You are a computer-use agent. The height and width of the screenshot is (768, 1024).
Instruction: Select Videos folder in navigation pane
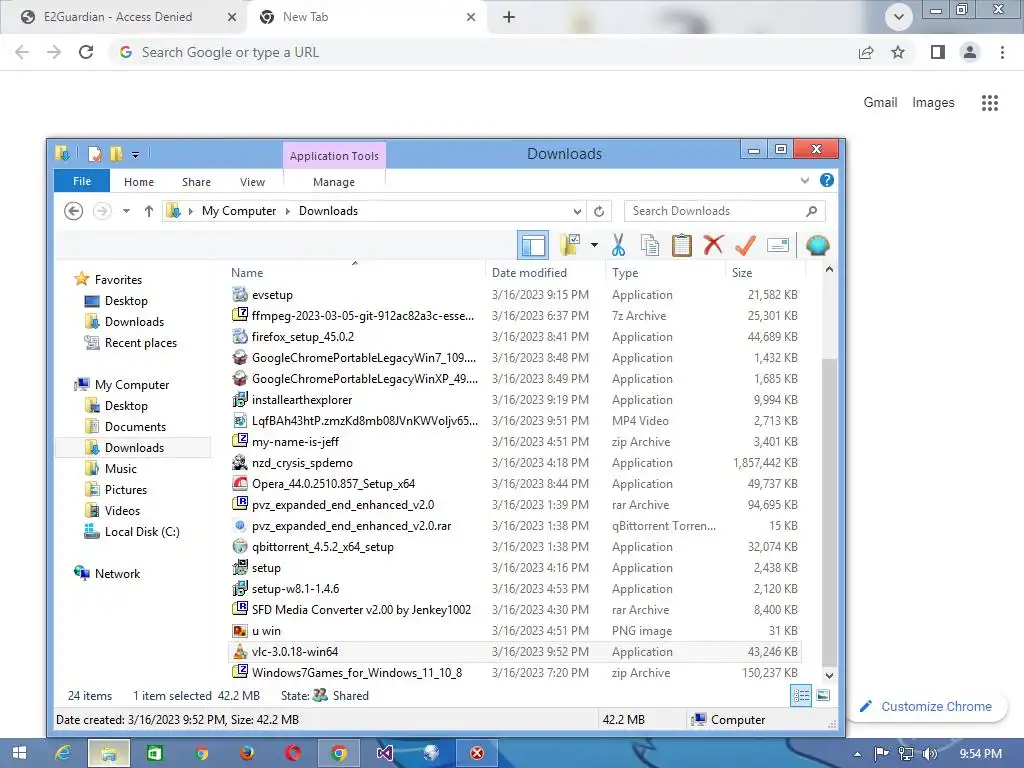pos(122,511)
